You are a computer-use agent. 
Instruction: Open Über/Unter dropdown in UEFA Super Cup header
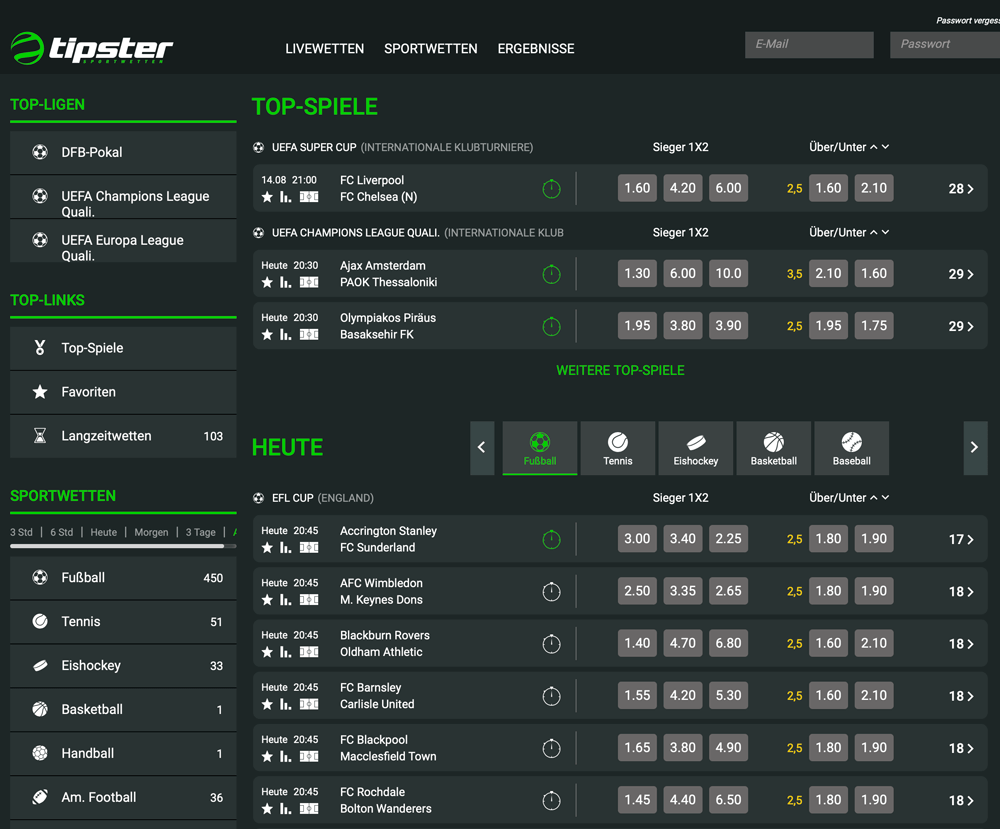[849, 147]
